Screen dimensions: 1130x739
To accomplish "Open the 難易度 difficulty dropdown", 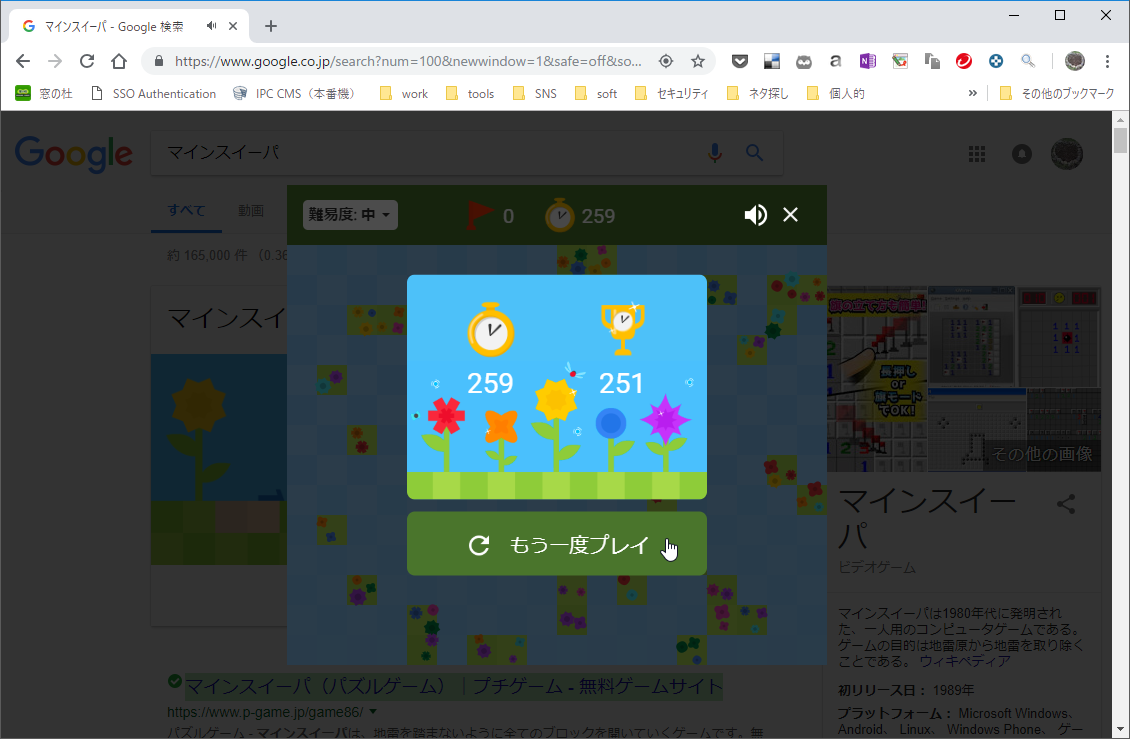I will pos(349,214).
